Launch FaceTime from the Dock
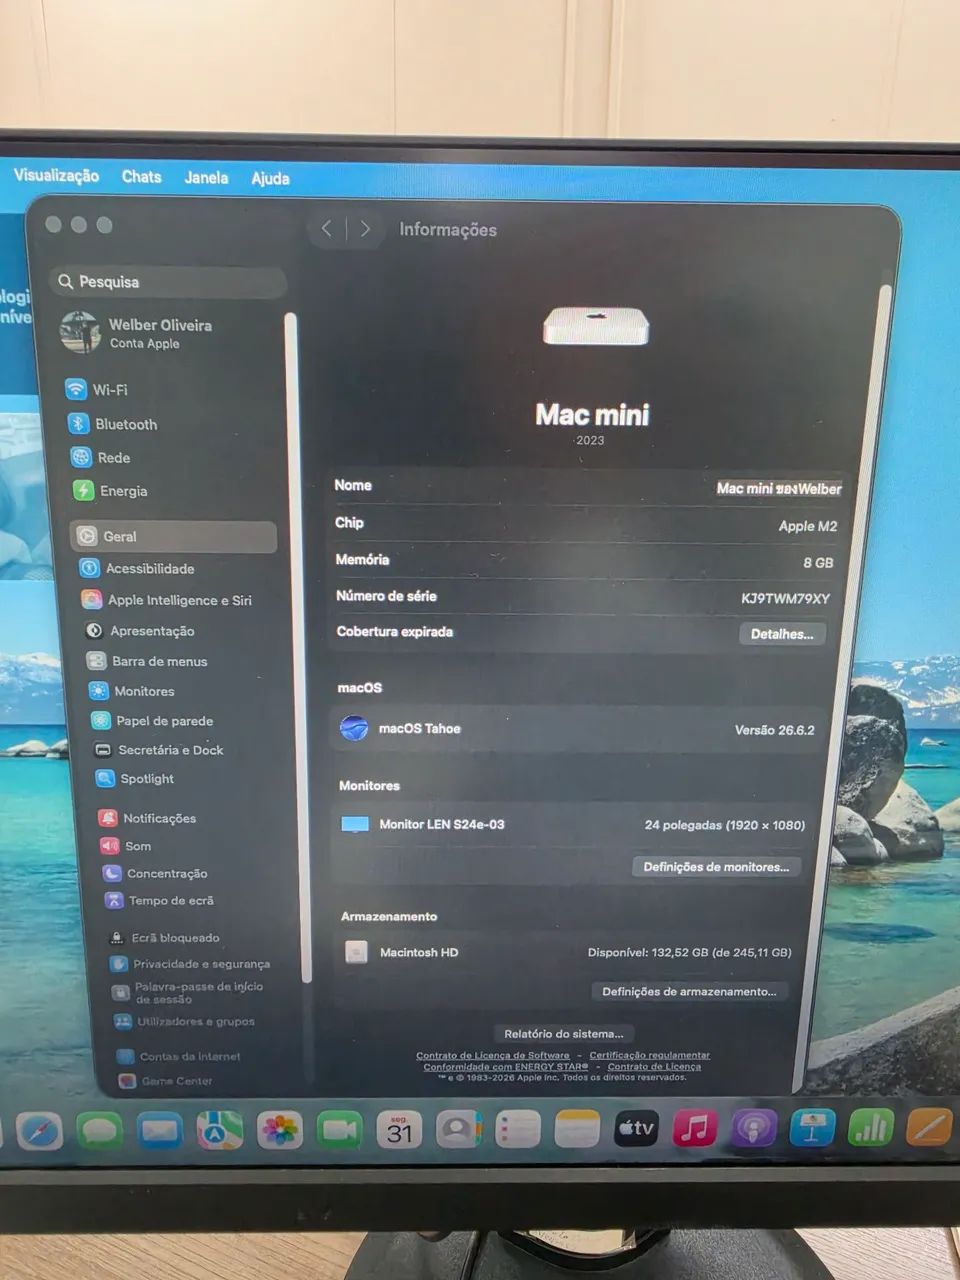Viewport: 960px width, 1280px height. click(340, 1130)
